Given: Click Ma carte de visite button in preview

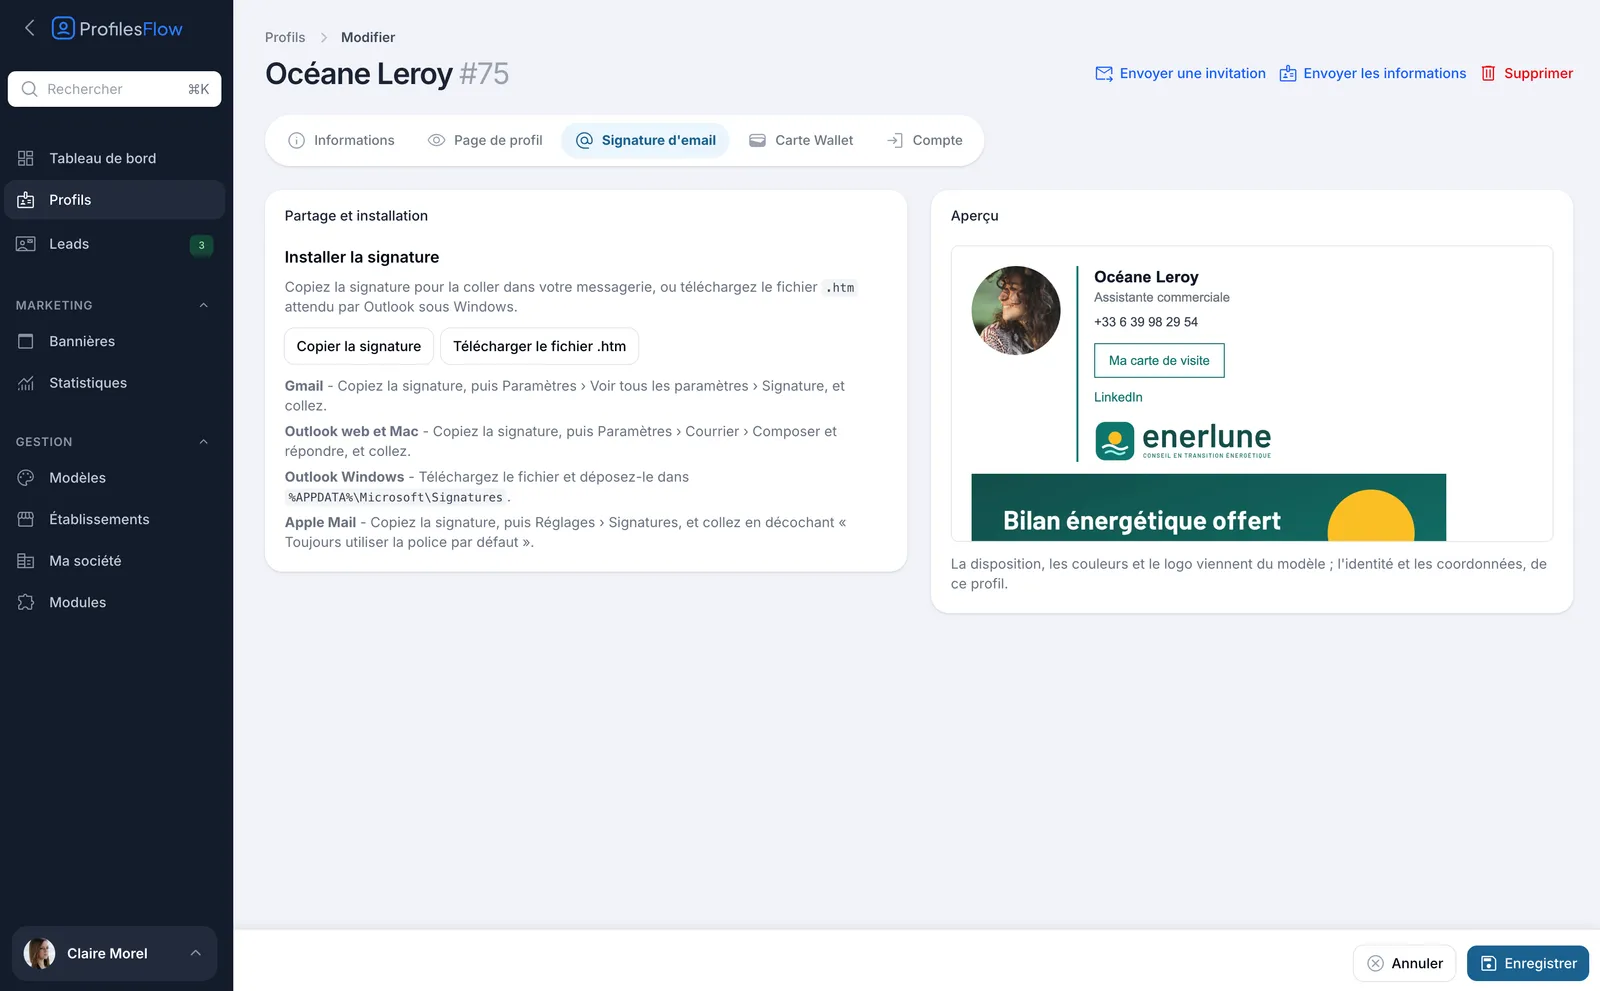Looking at the screenshot, I should pyautogui.click(x=1159, y=360).
